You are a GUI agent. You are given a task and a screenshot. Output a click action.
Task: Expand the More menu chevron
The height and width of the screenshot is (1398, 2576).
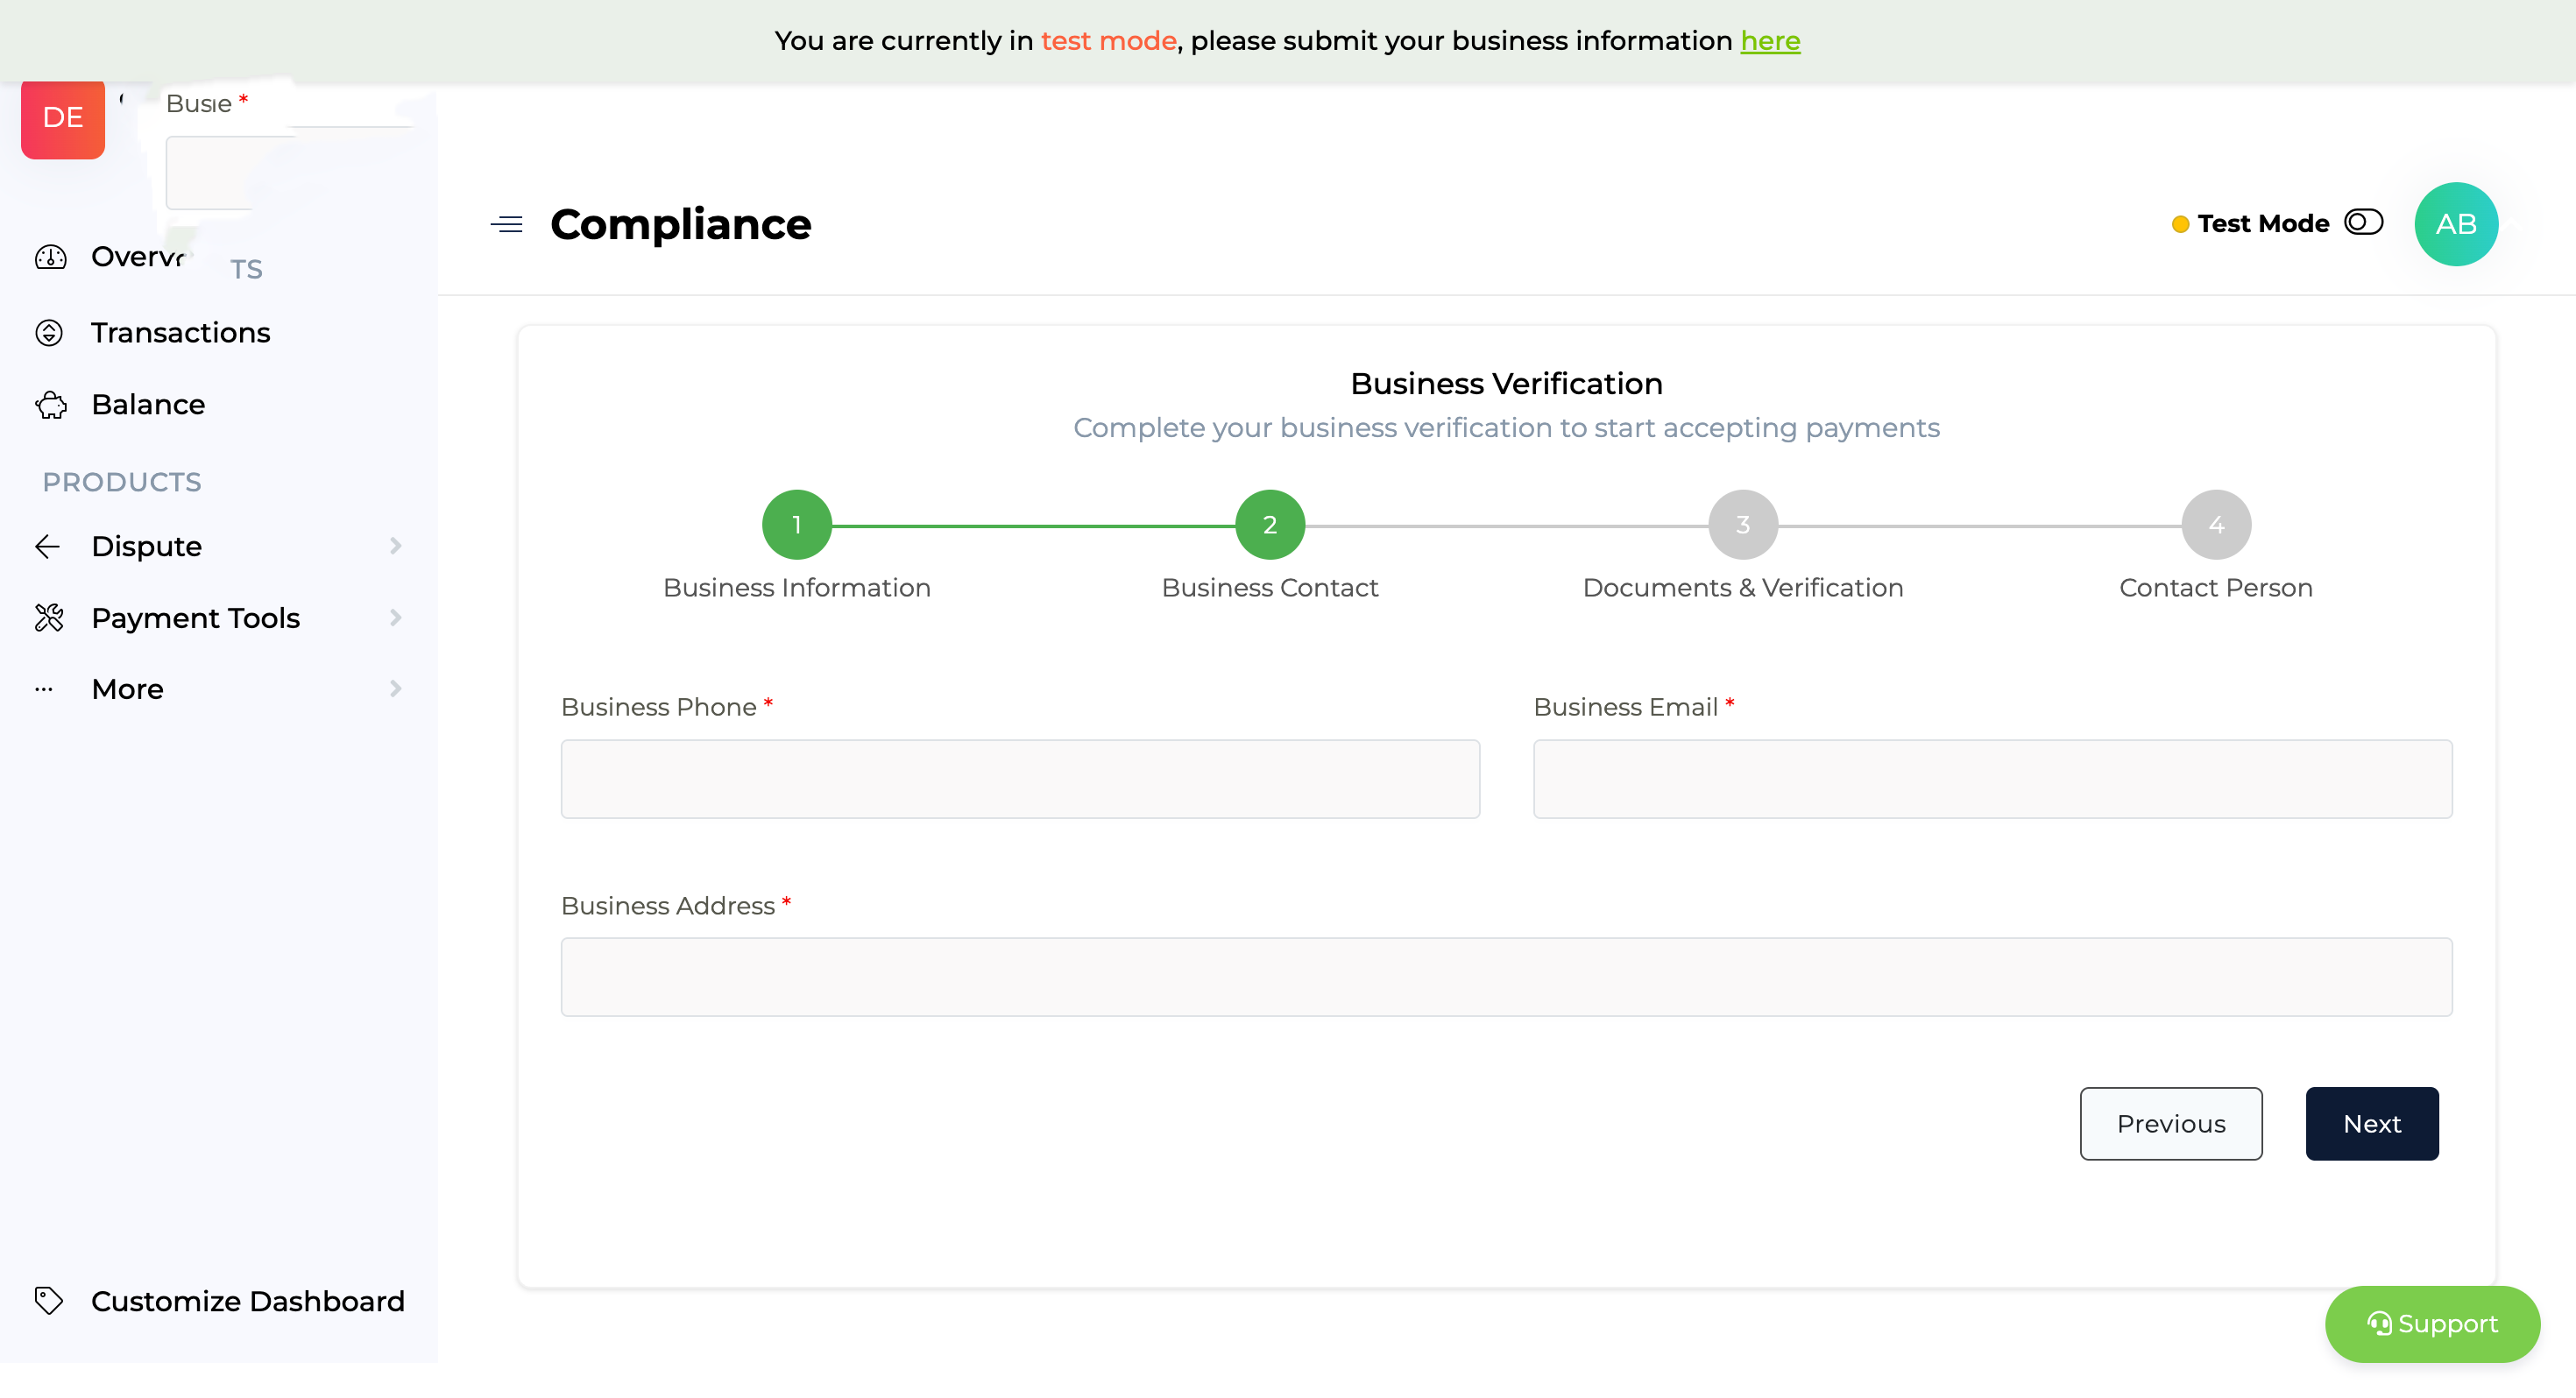(395, 689)
